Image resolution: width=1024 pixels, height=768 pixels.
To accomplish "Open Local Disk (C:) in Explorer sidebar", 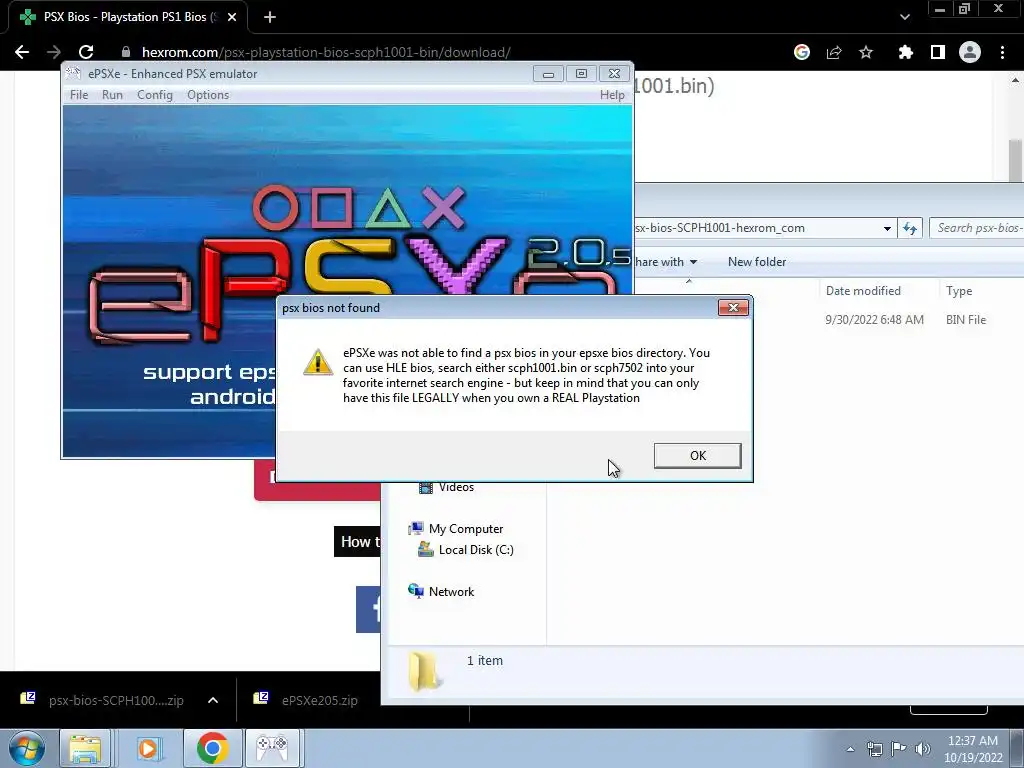I will pyautogui.click(x=466, y=549).
